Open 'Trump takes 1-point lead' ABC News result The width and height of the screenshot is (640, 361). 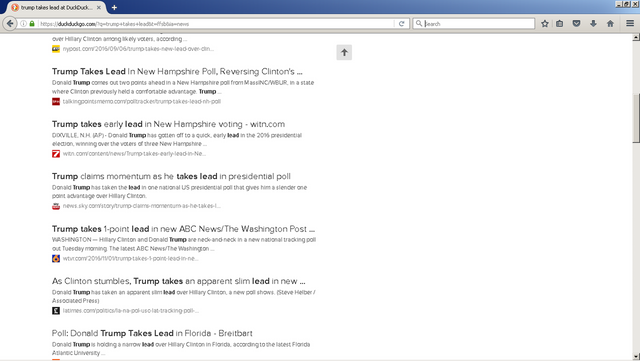coord(183,229)
